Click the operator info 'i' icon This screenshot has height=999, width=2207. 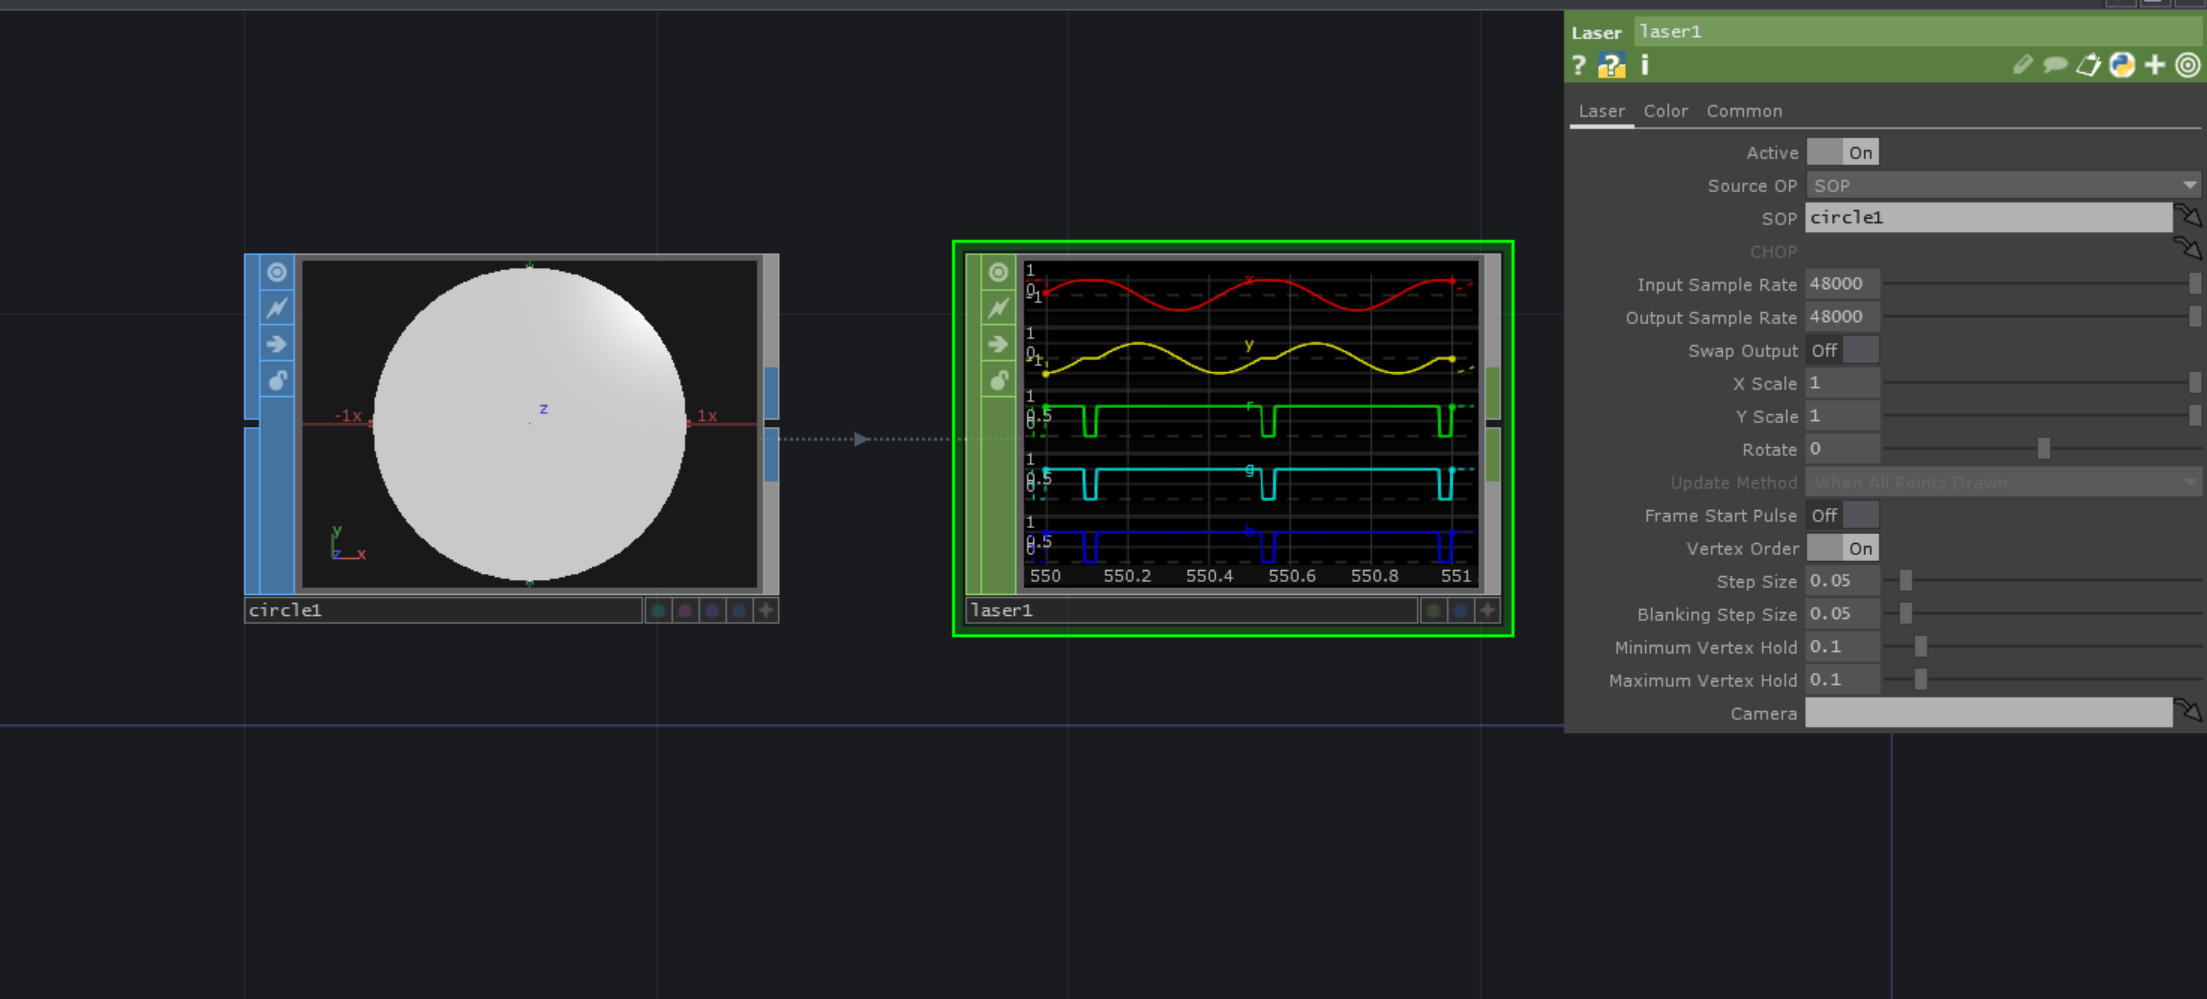coord(1645,66)
